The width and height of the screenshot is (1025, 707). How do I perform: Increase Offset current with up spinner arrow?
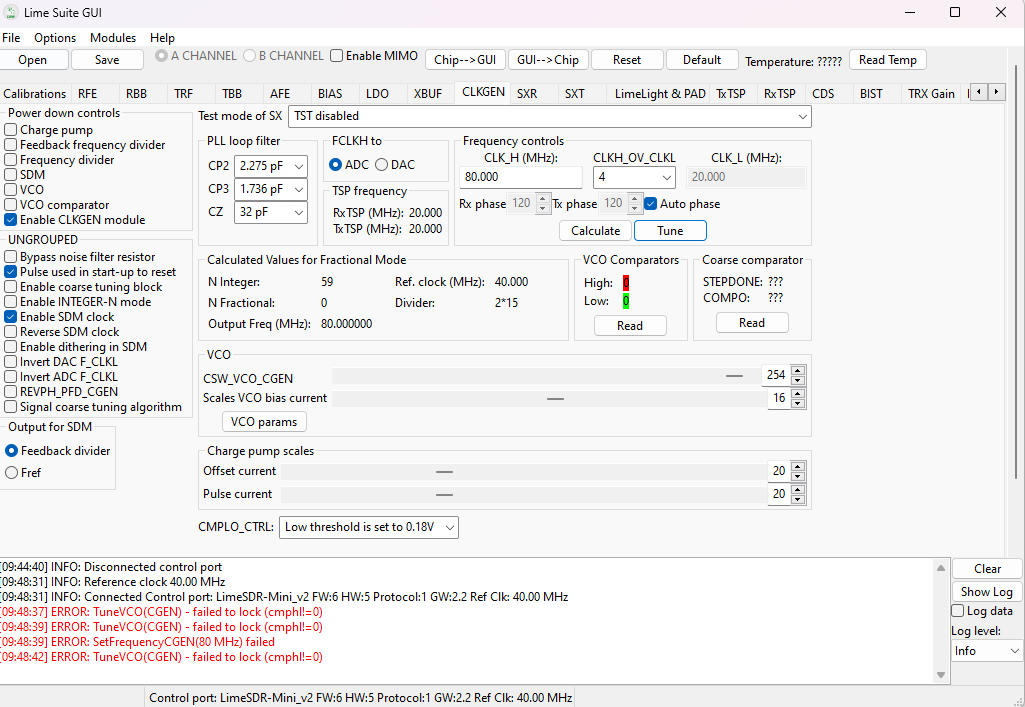[798, 467]
